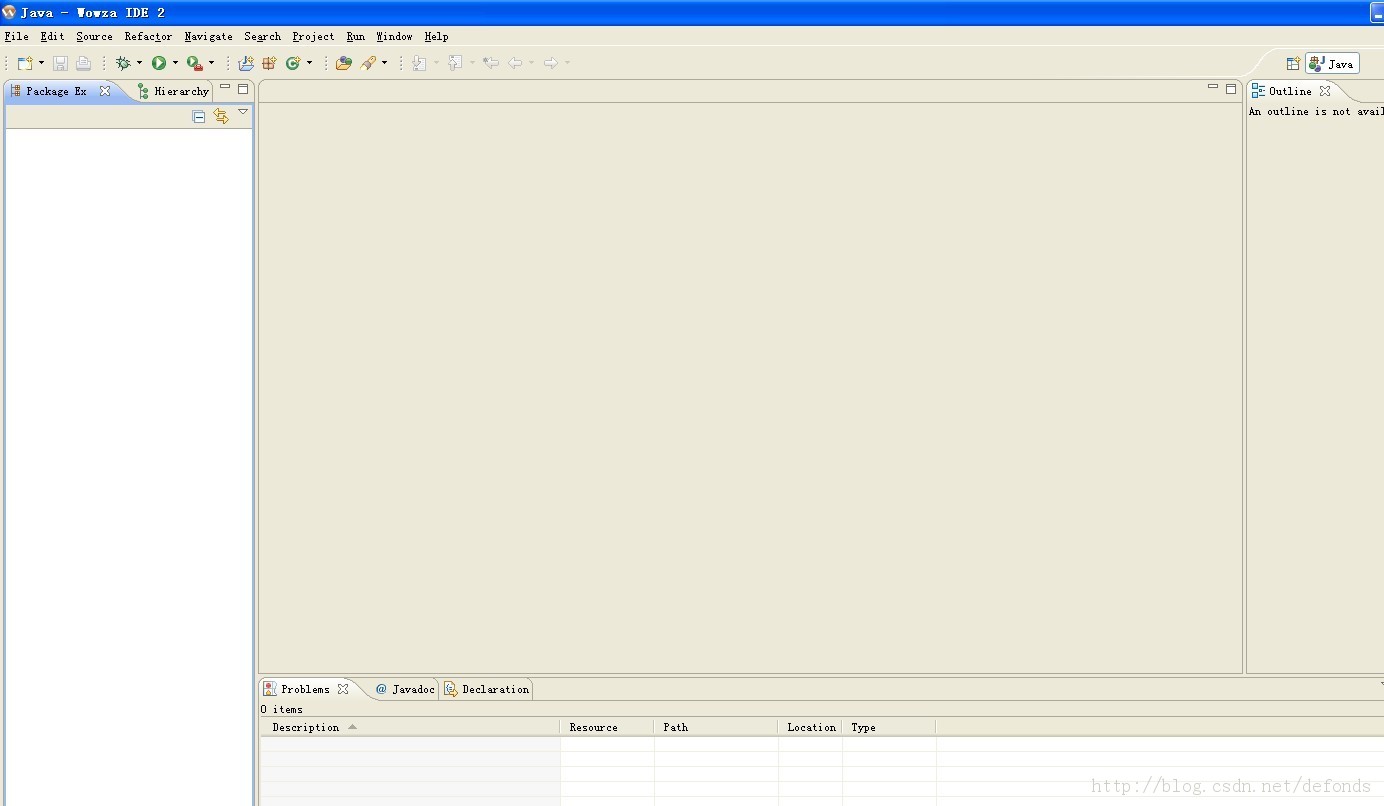Image resolution: width=1384 pixels, height=806 pixels.
Task: Click the New Java Package icon
Action: [x=269, y=63]
